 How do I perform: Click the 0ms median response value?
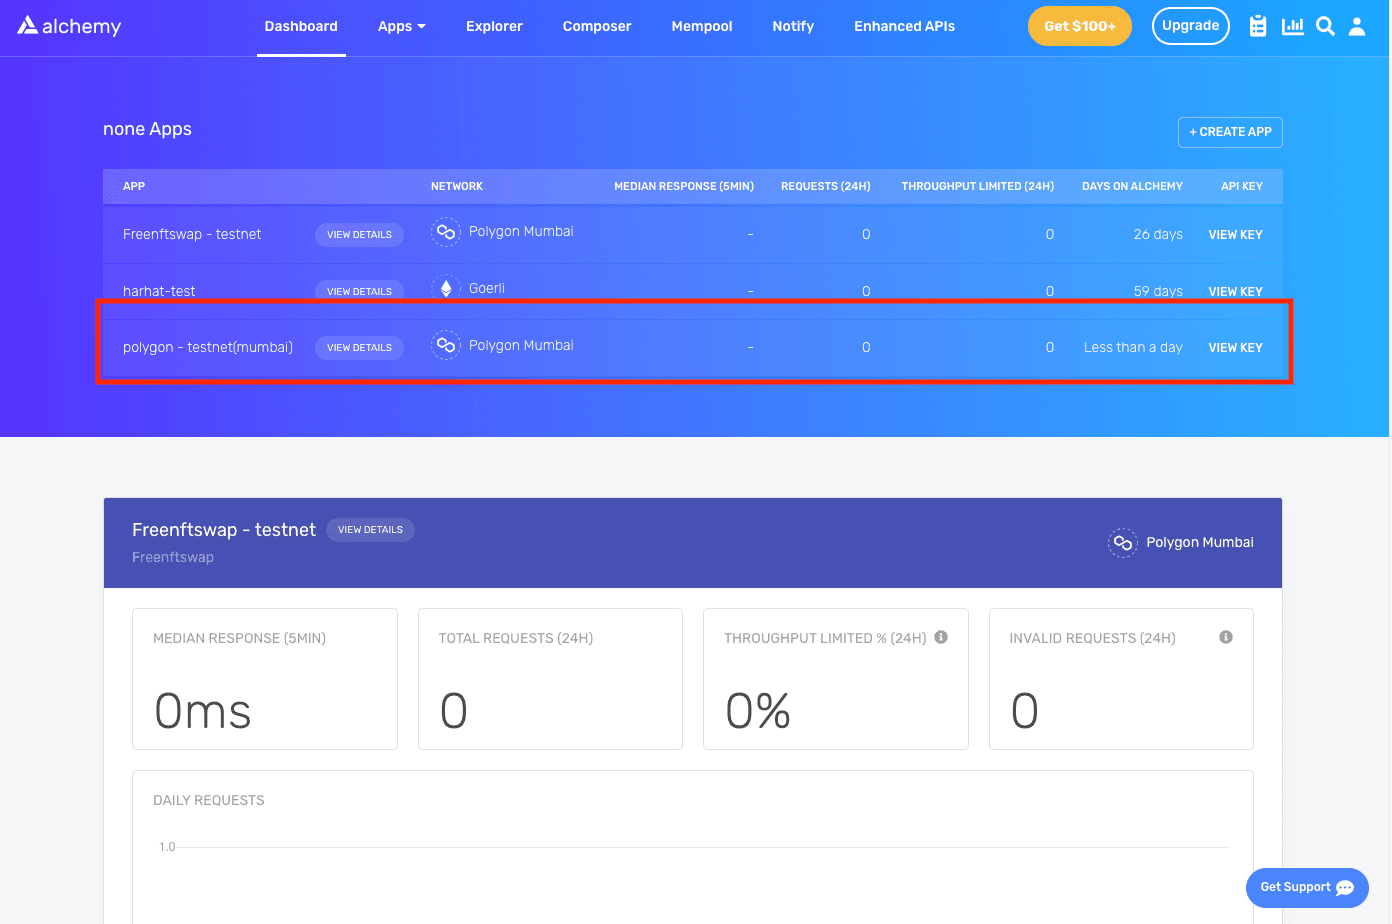(x=203, y=712)
